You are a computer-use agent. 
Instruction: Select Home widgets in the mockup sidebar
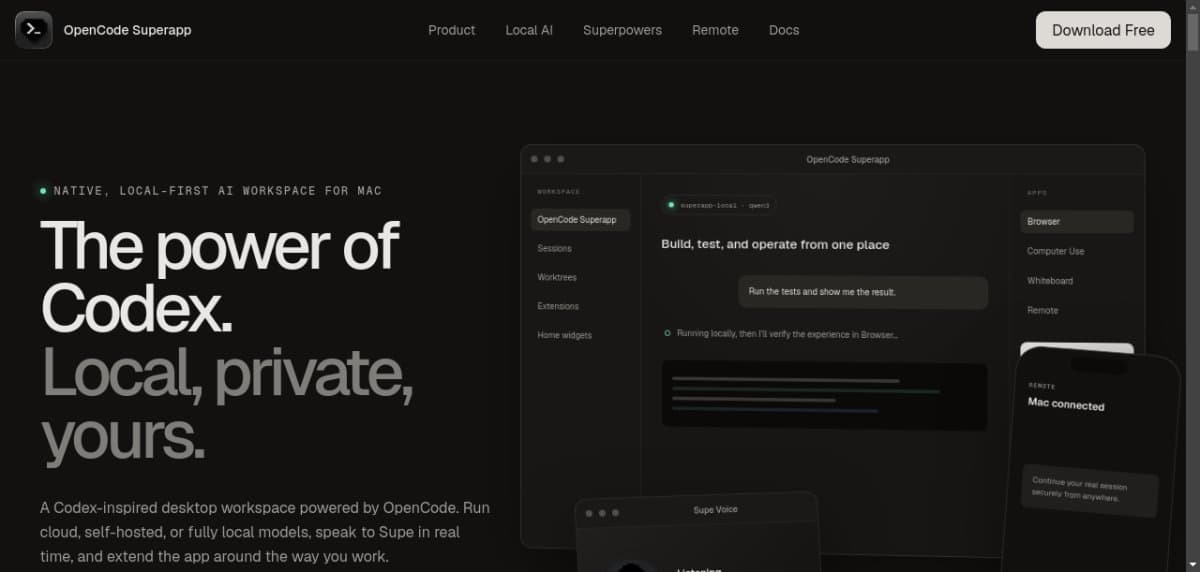(x=565, y=335)
